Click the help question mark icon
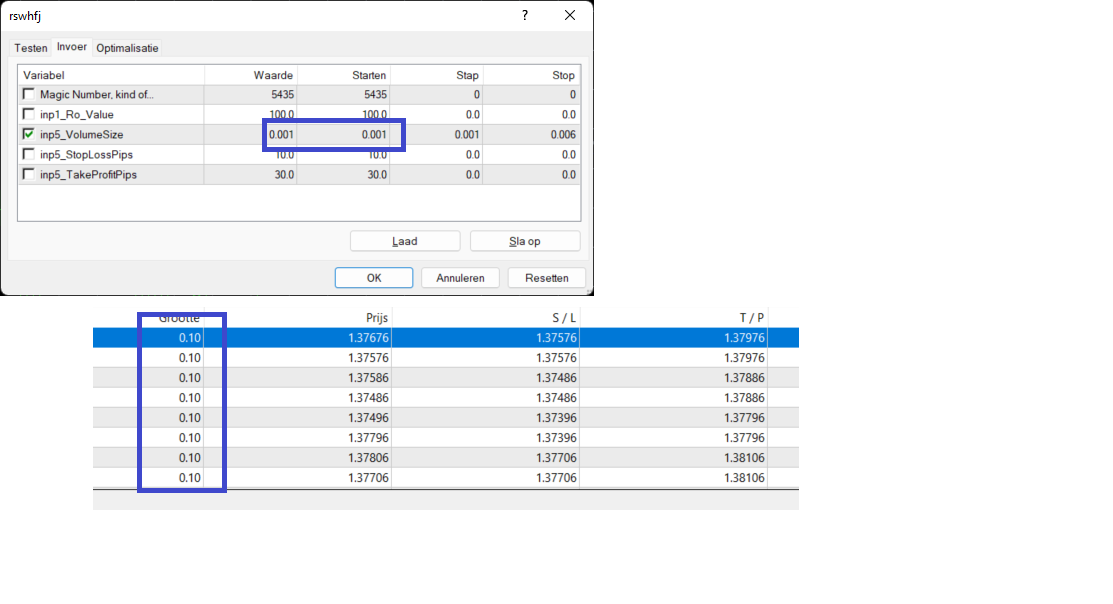The width and height of the screenshot is (1113, 604). click(x=525, y=16)
